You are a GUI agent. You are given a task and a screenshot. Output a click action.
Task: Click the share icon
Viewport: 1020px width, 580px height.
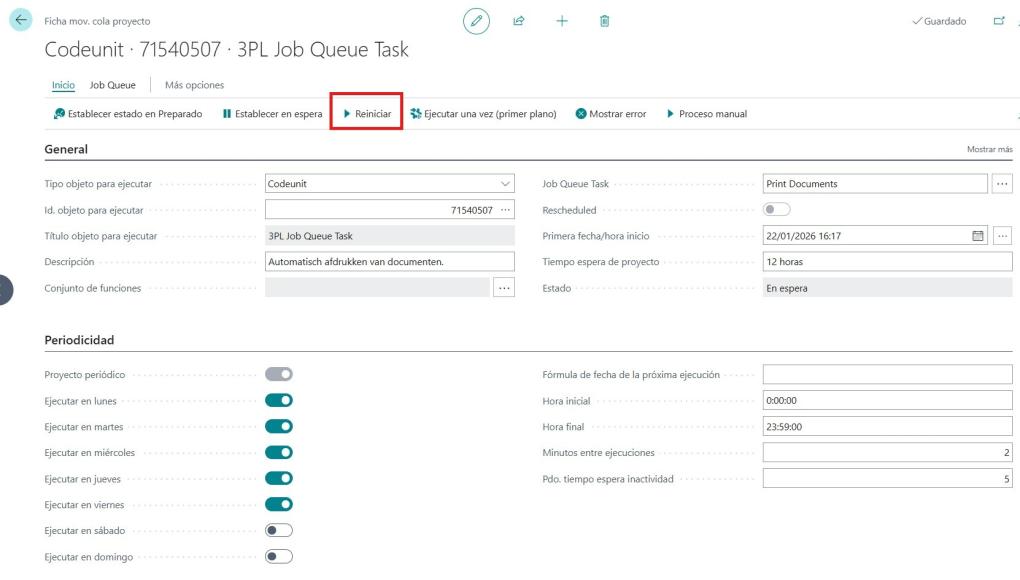coord(519,21)
